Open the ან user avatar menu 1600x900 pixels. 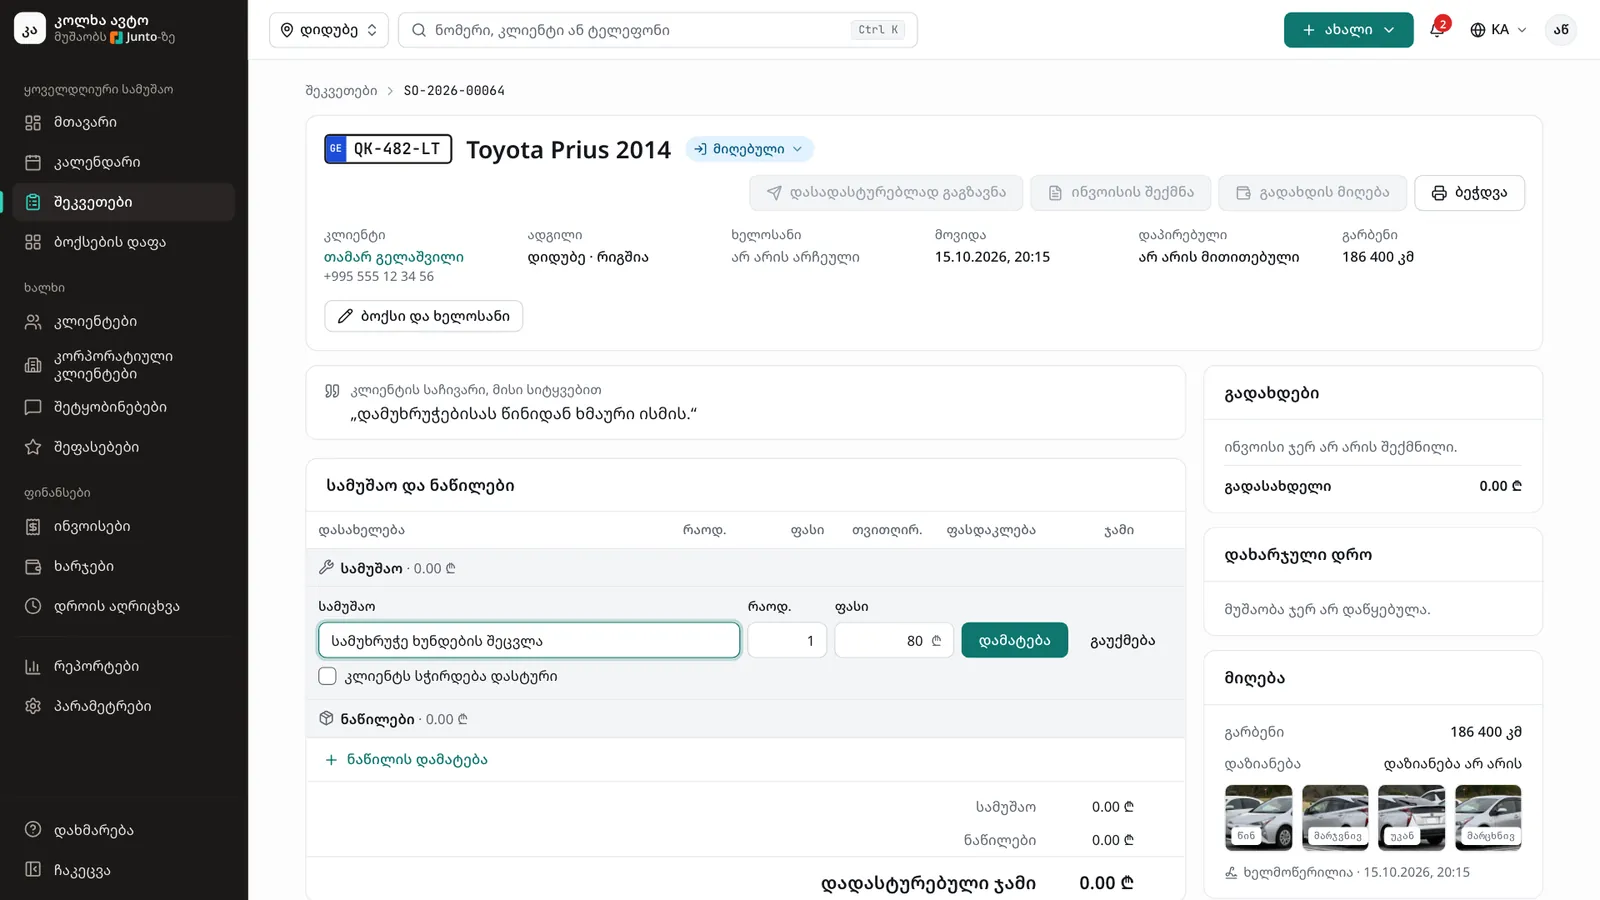tap(1560, 30)
